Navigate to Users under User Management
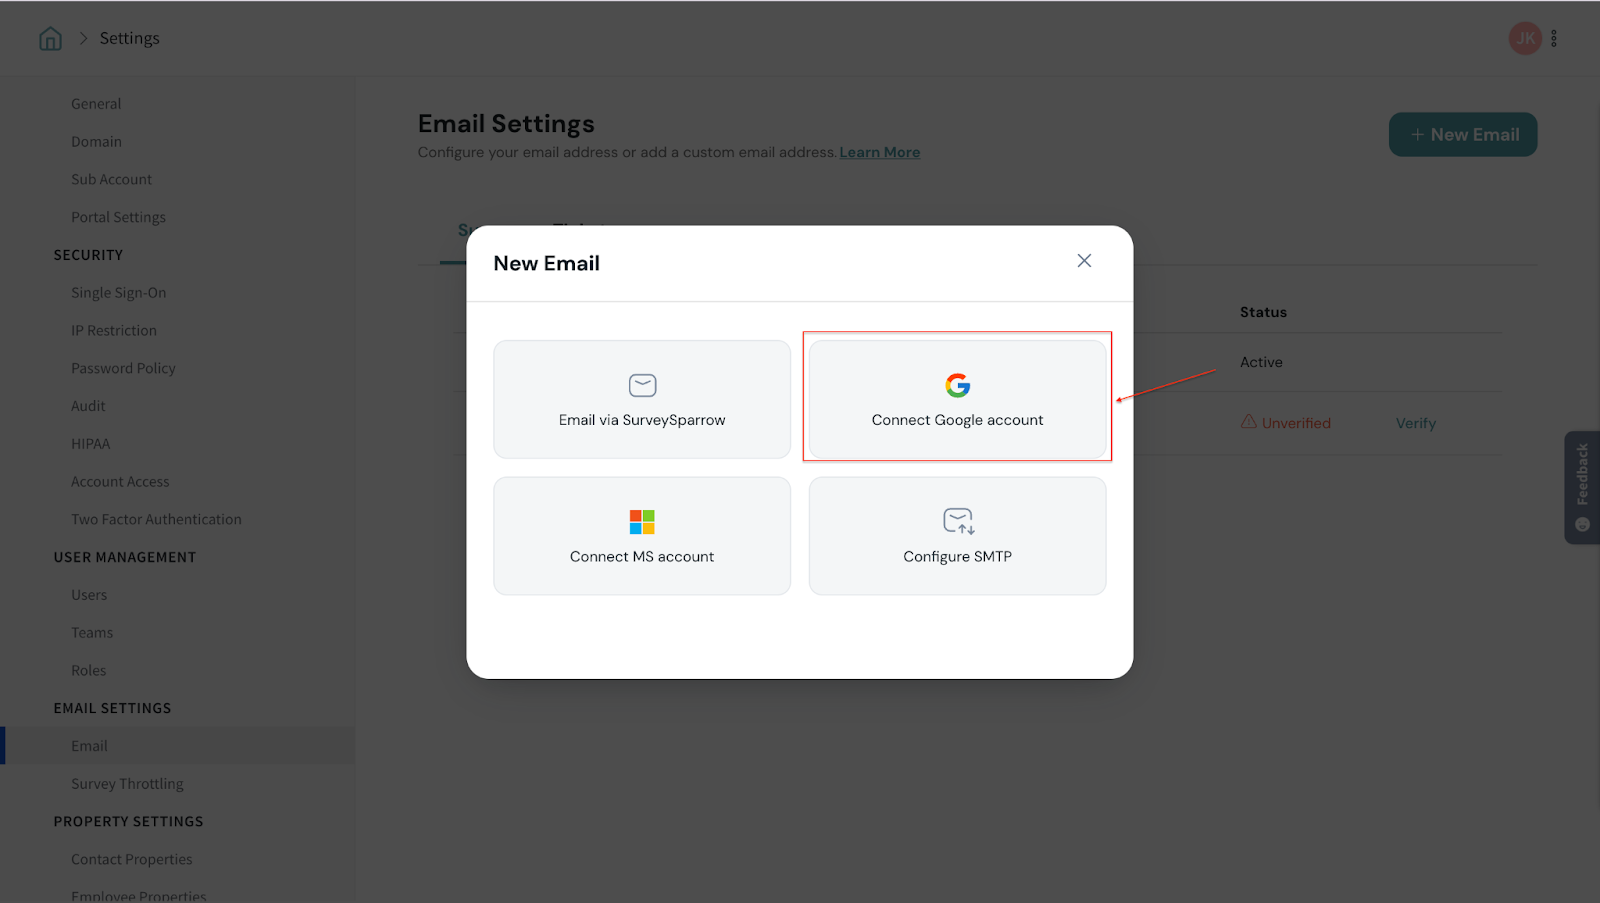Screen dimensions: 1600x903 coord(89,595)
